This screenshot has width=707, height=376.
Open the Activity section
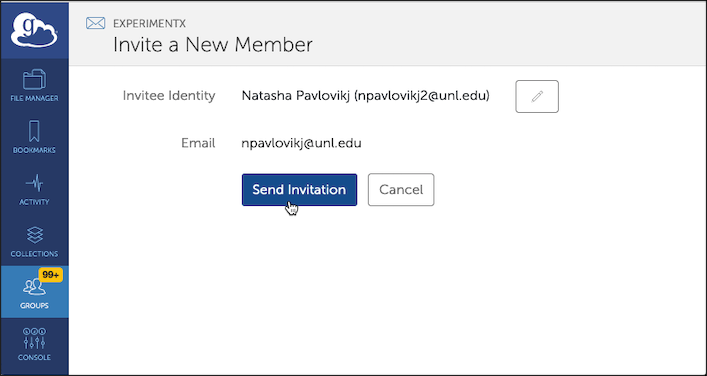pos(34,189)
